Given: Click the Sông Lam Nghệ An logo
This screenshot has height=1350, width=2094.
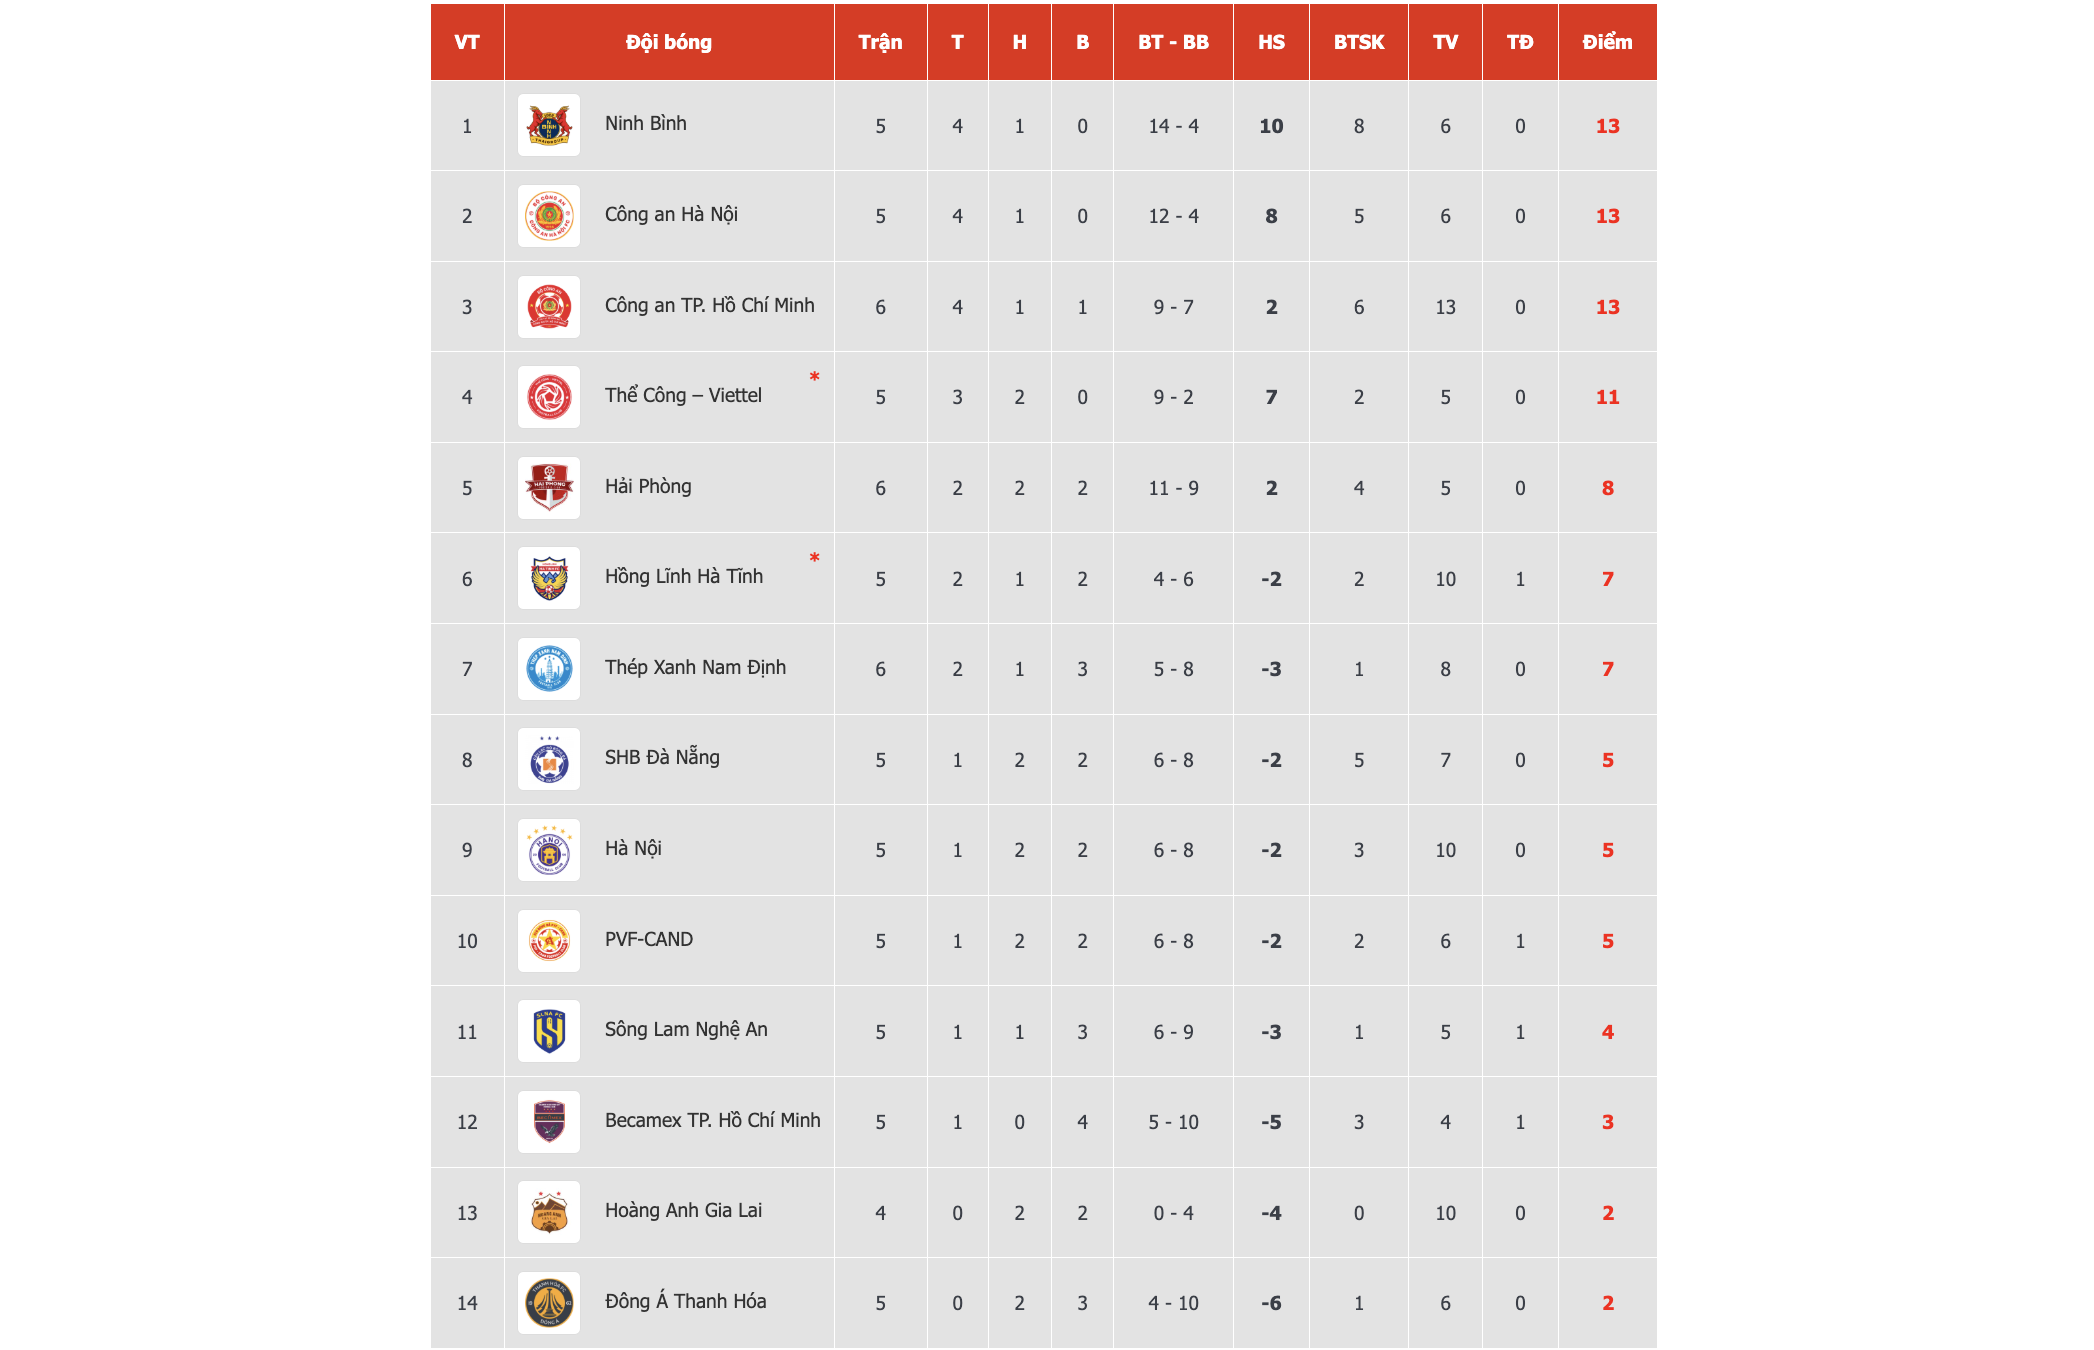Looking at the screenshot, I should 549,1031.
